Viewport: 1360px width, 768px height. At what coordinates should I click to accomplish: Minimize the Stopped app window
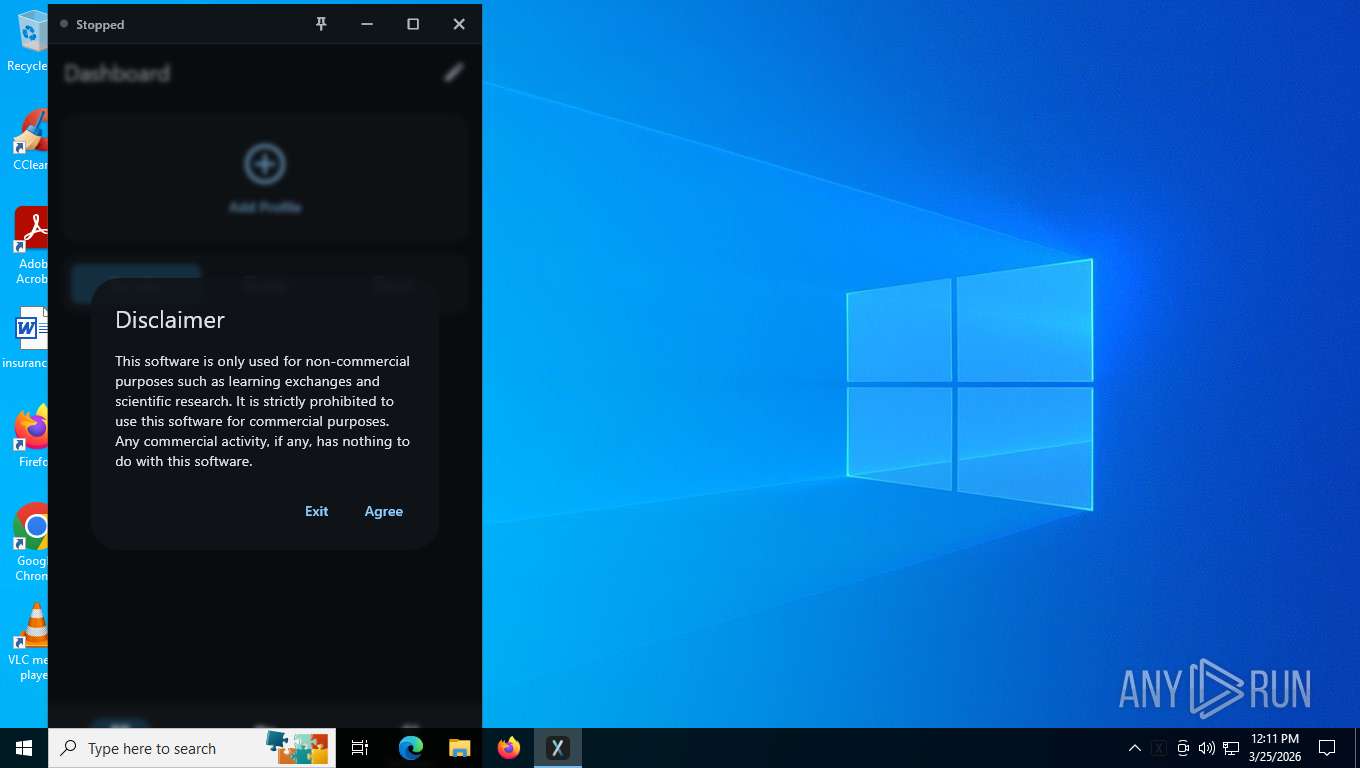[x=367, y=24]
